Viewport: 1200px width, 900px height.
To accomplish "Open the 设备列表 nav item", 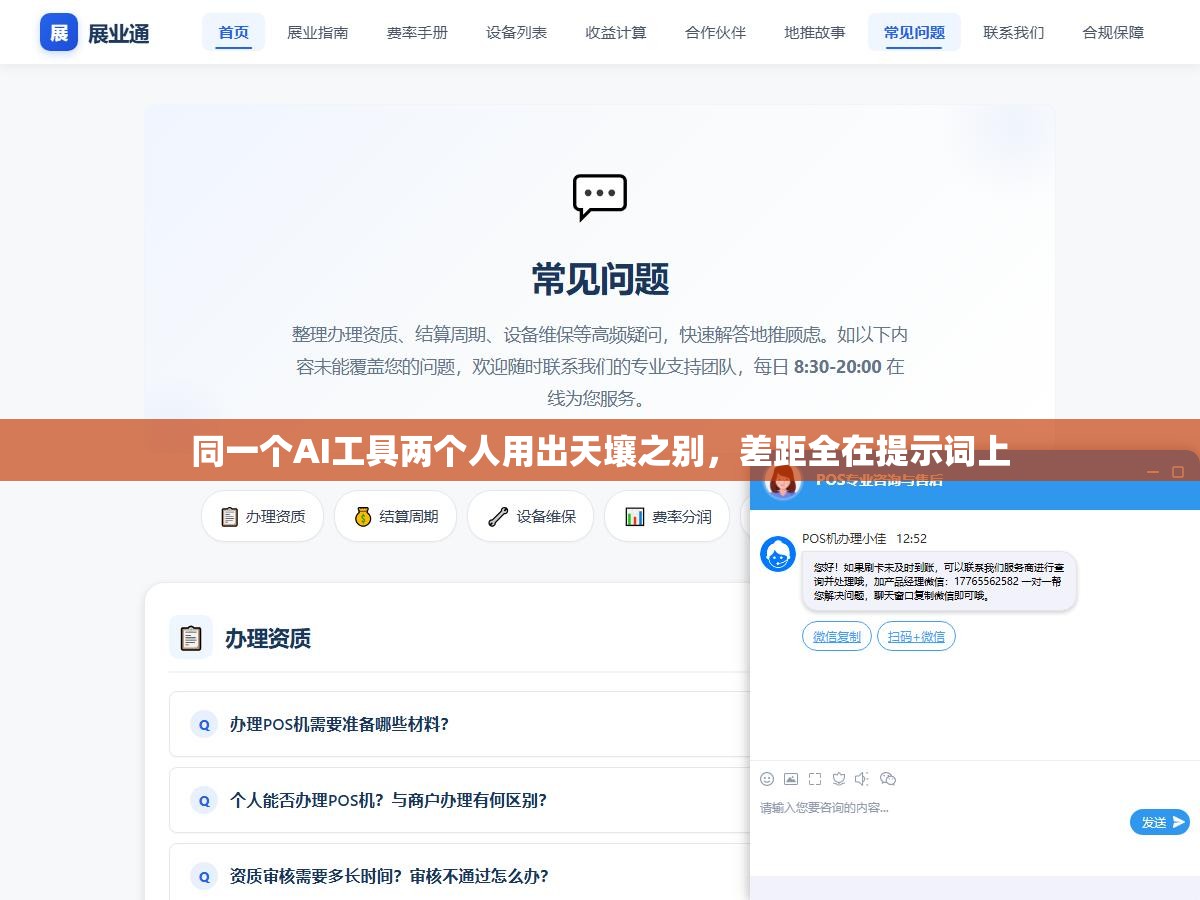I will coord(517,32).
